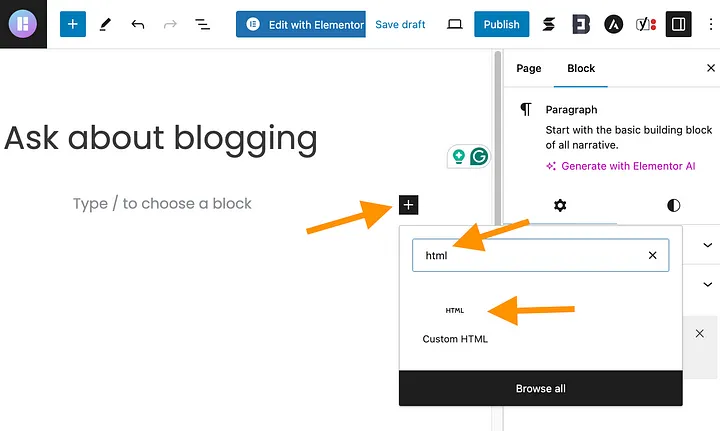Clear the html search with the X

[x=653, y=255]
